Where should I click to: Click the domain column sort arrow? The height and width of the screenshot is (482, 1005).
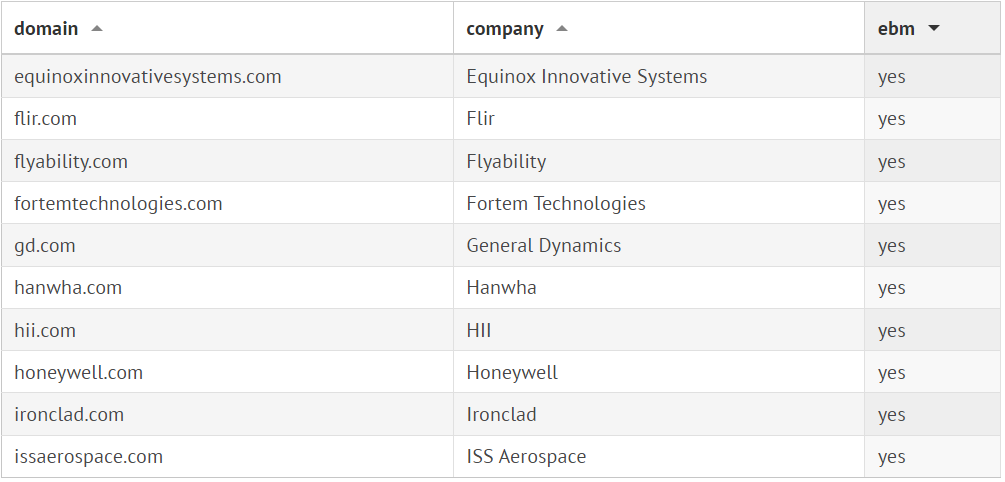(97, 29)
